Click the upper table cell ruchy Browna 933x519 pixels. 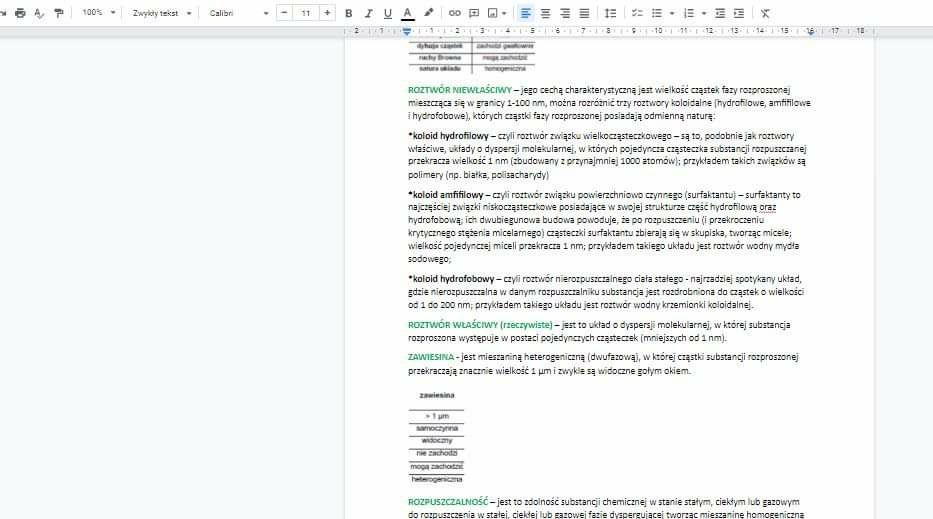pos(440,58)
